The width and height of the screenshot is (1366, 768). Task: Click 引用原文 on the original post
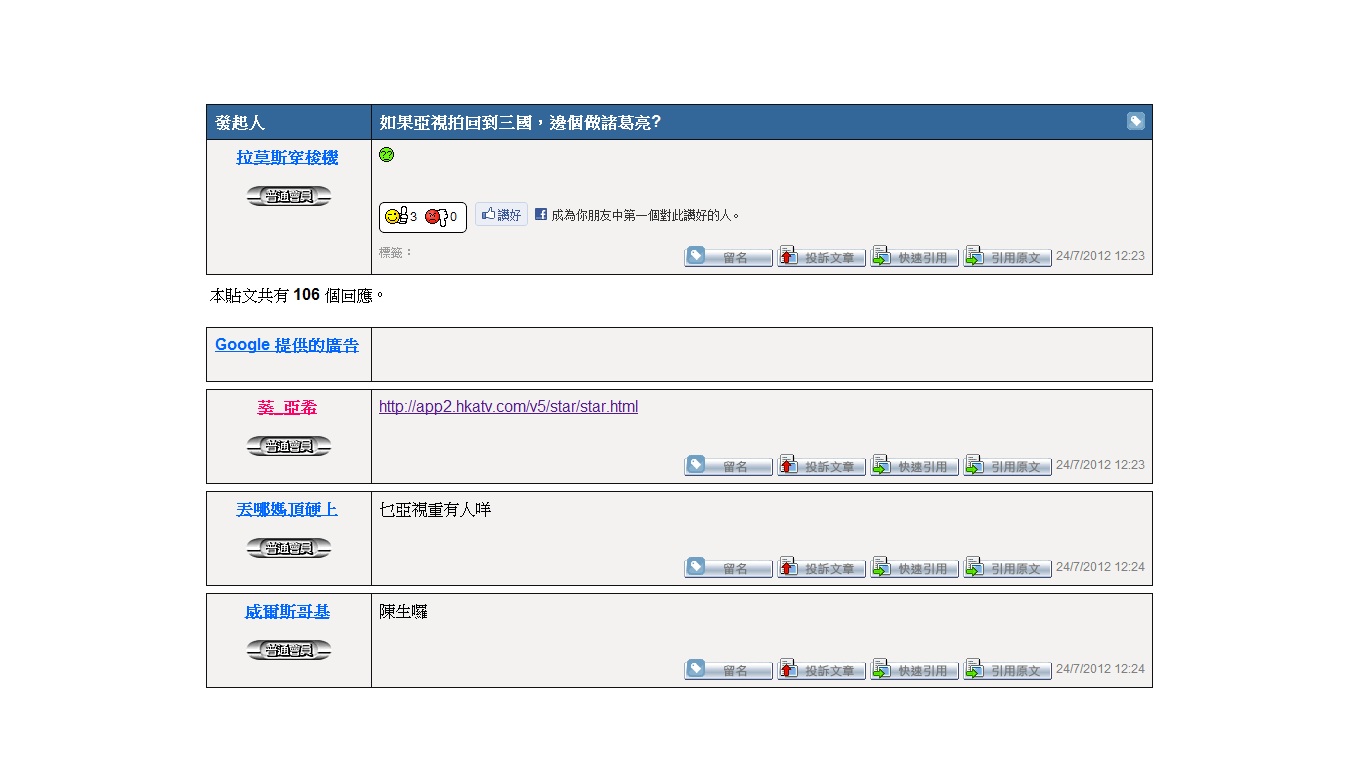tap(1007, 257)
